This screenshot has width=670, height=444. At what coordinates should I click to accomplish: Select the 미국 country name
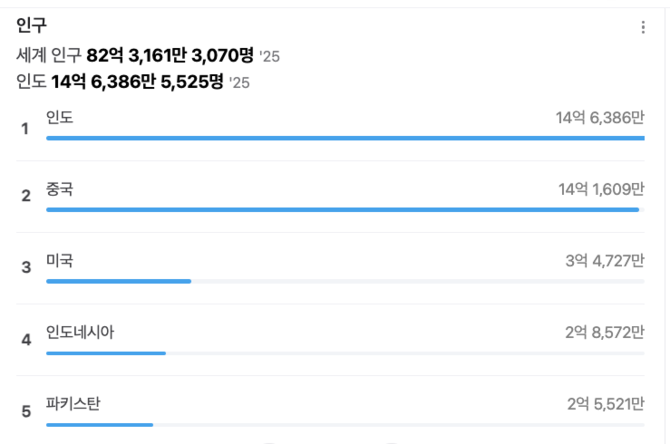coord(60,261)
